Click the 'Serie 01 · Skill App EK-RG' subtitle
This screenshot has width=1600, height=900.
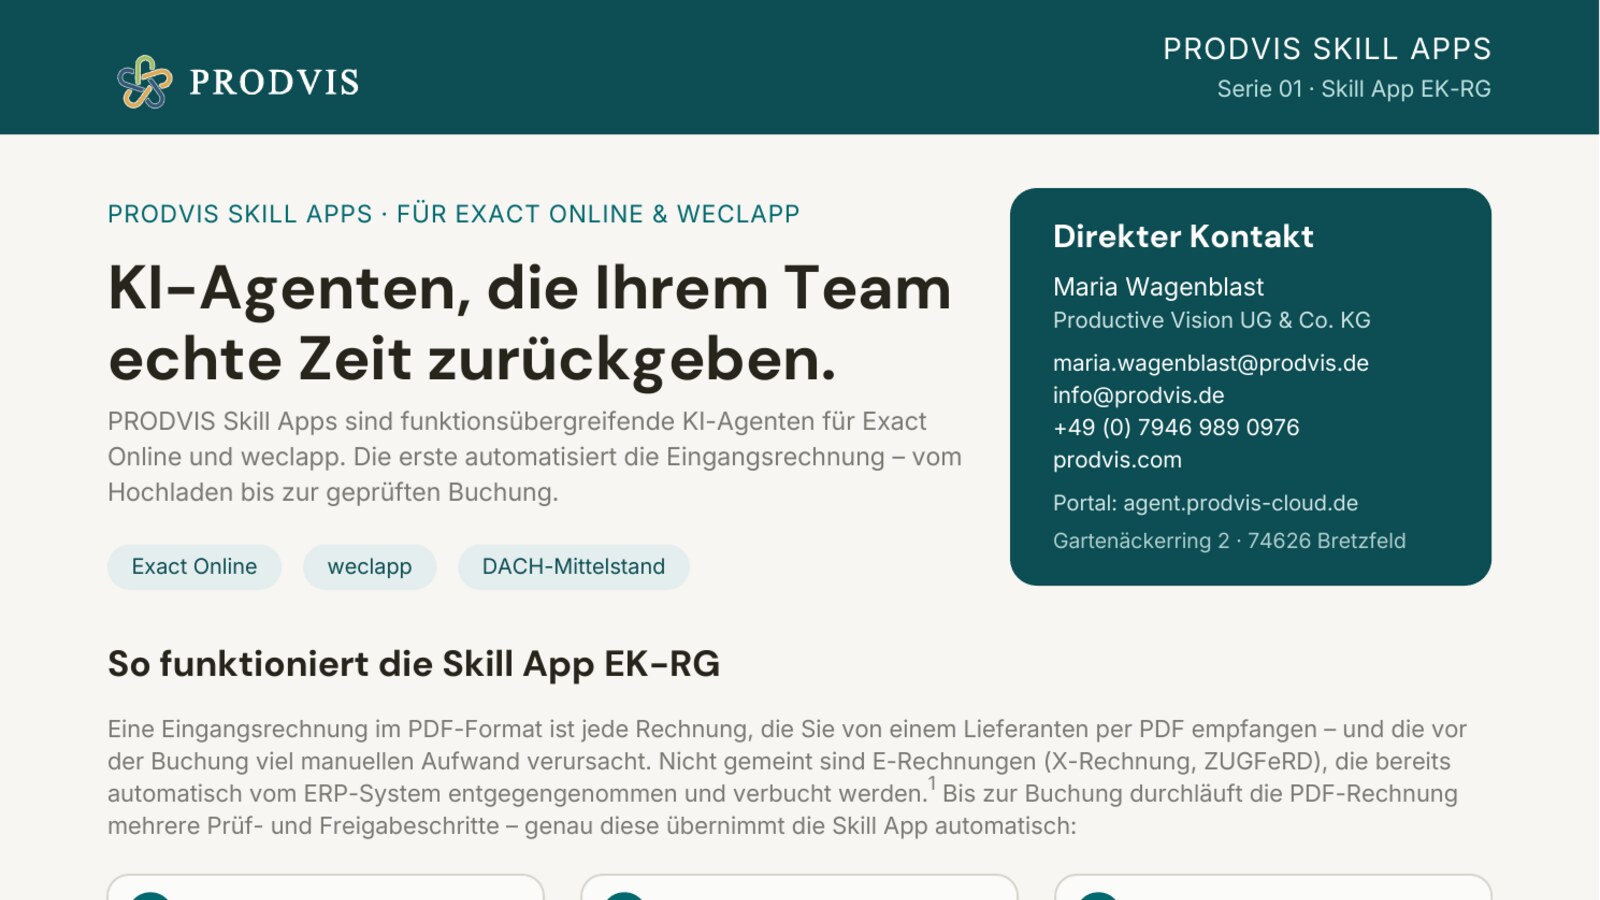[x=1354, y=89]
